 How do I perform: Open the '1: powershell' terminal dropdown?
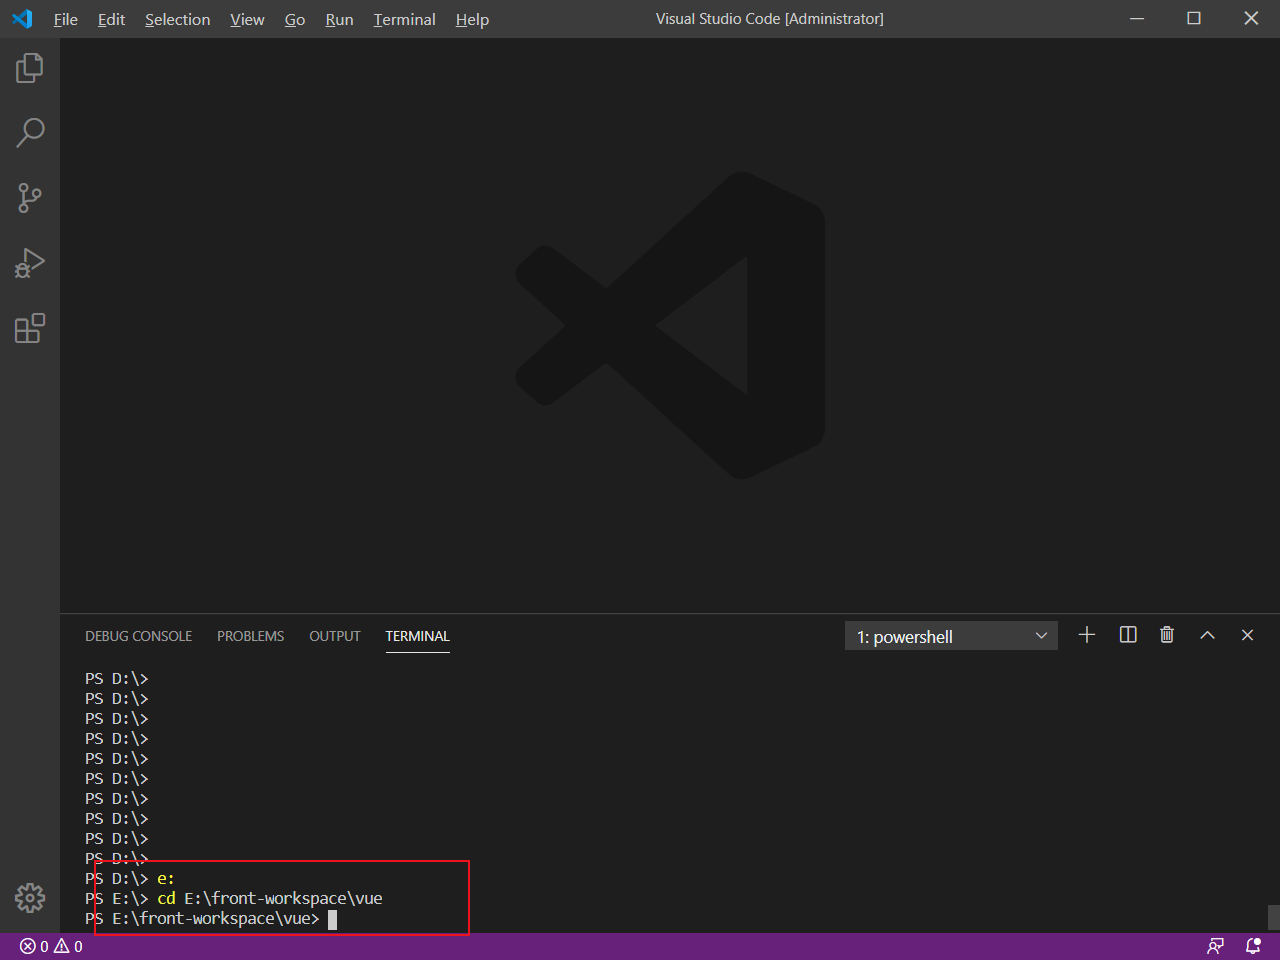tap(950, 634)
